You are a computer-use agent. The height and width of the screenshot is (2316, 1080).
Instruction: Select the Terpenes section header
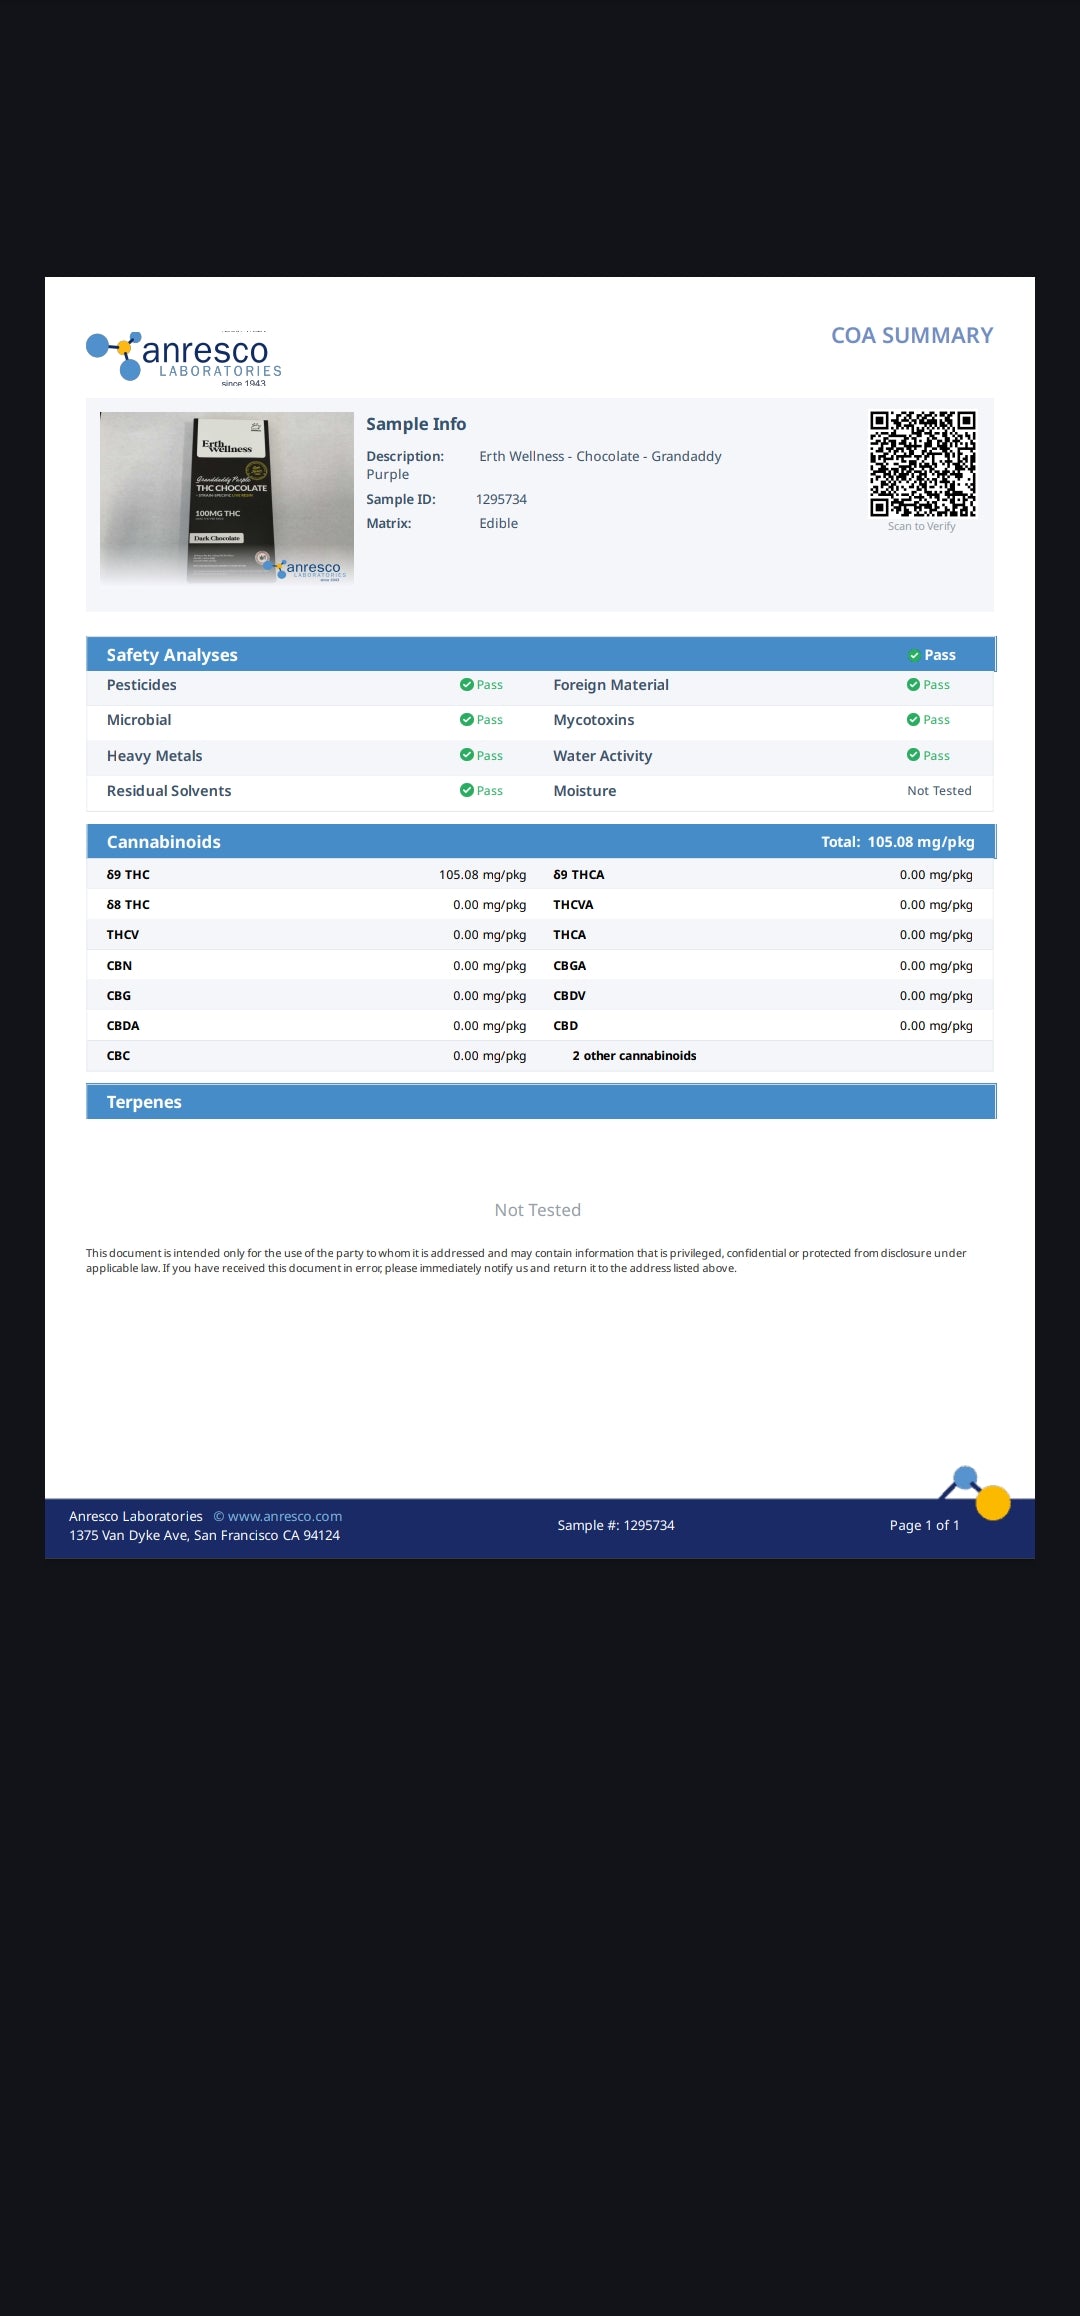144,1102
